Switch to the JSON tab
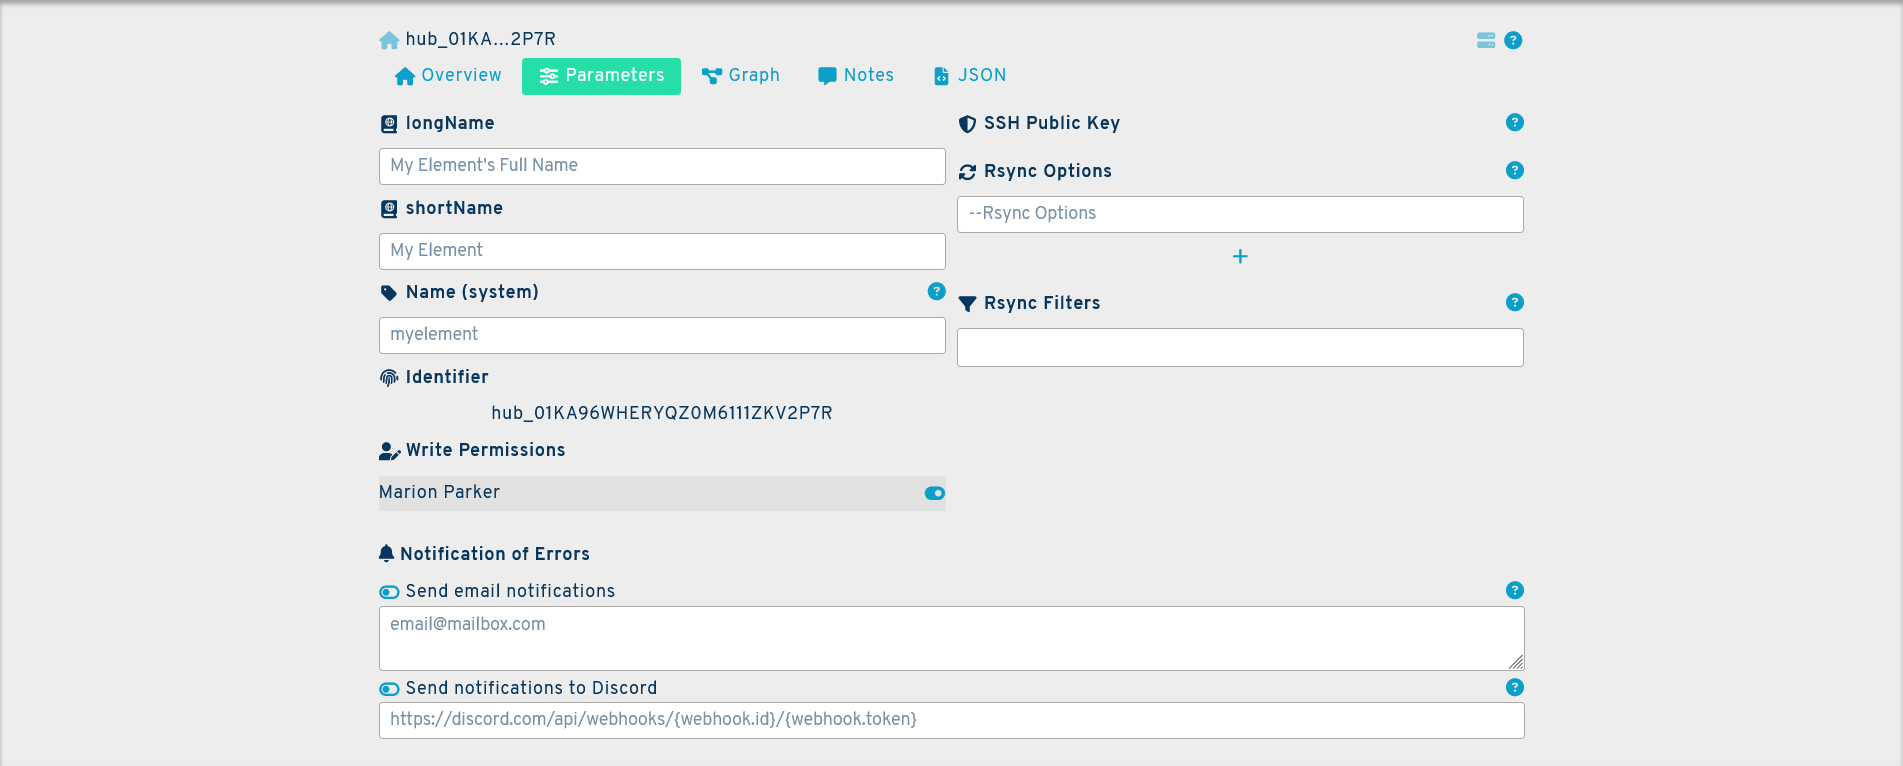The height and width of the screenshot is (766, 1903). point(970,76)
